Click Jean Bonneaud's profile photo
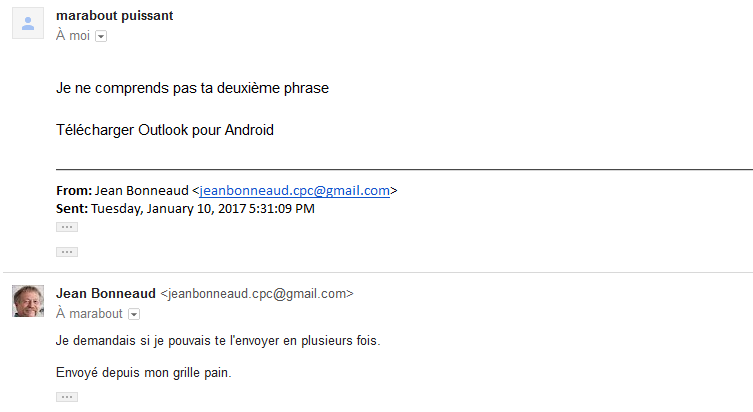 pyautogui.click(x=27, y=301)
